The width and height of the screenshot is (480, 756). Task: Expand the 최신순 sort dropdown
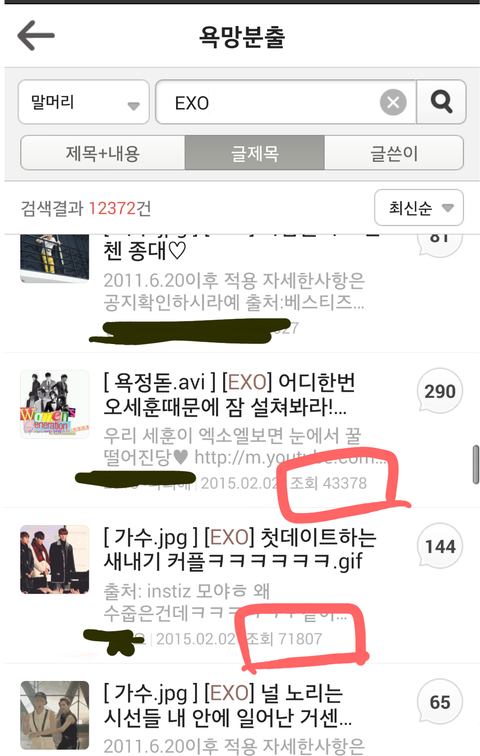[419, 208]
